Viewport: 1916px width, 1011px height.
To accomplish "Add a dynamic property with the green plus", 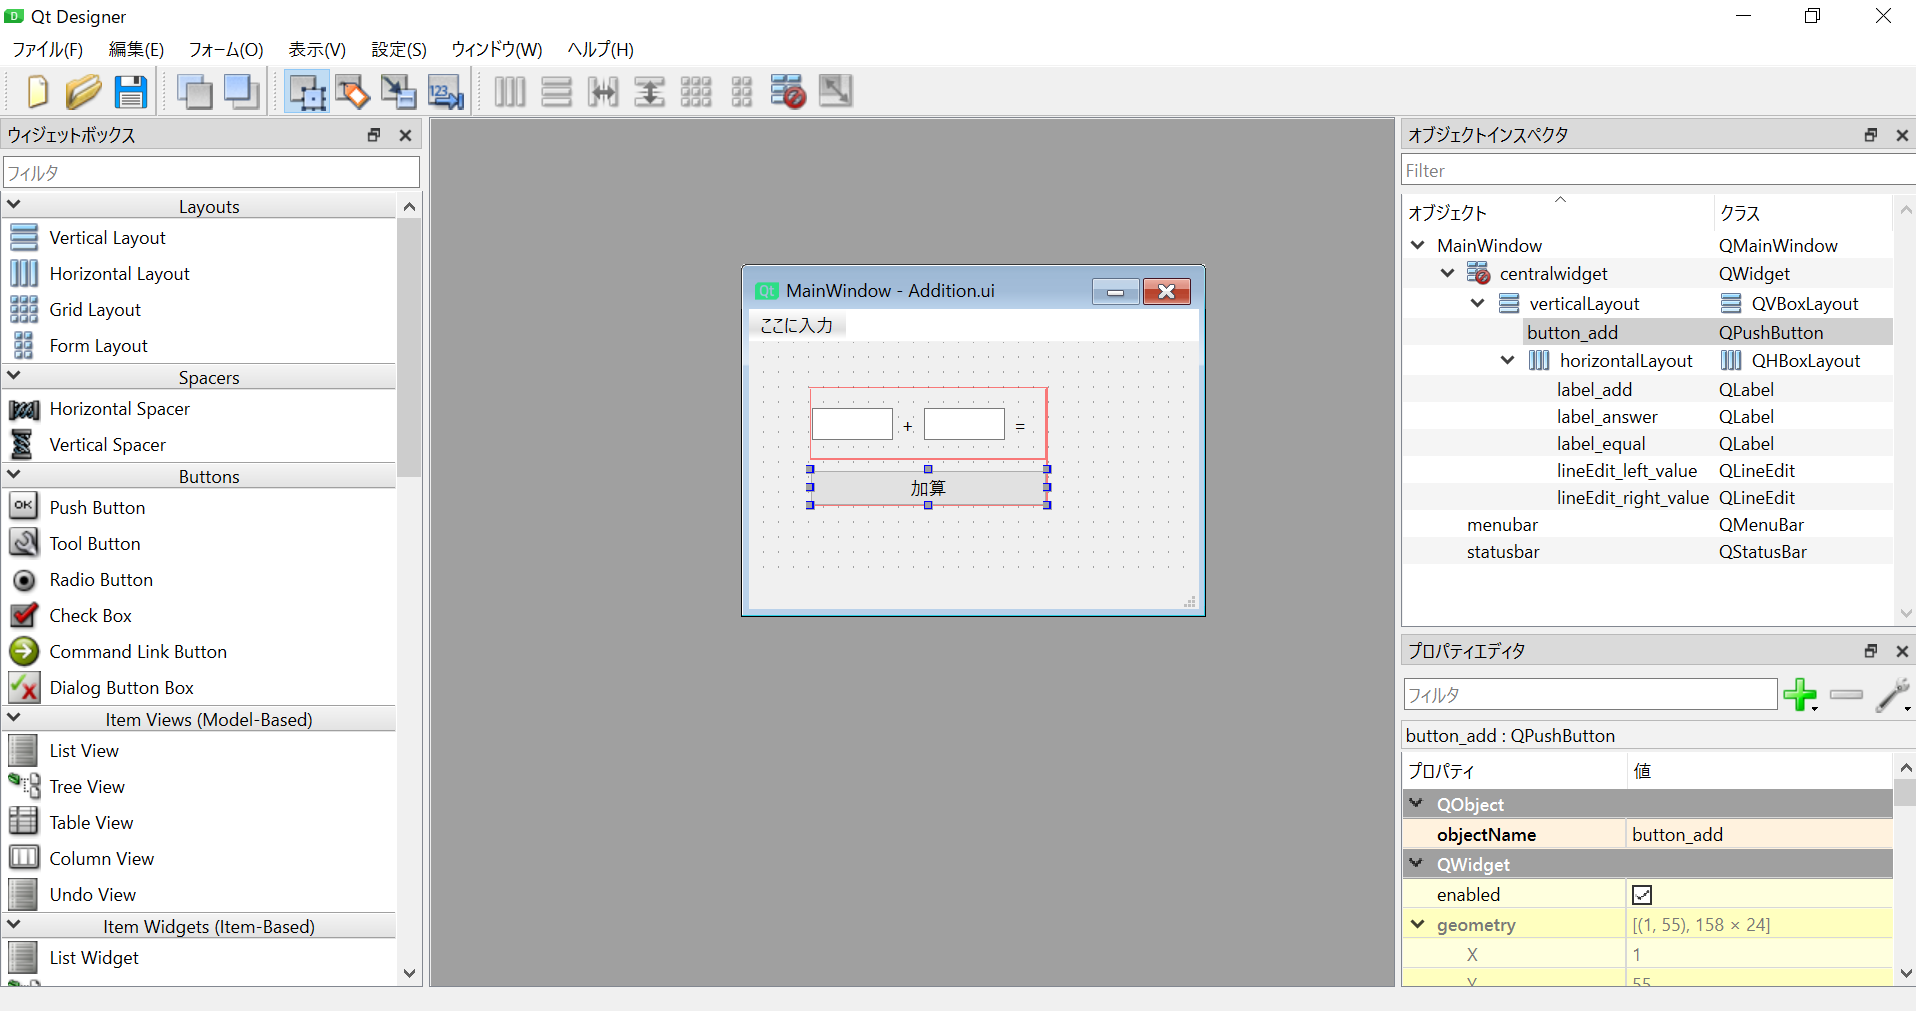I will tap(1799, 695).
